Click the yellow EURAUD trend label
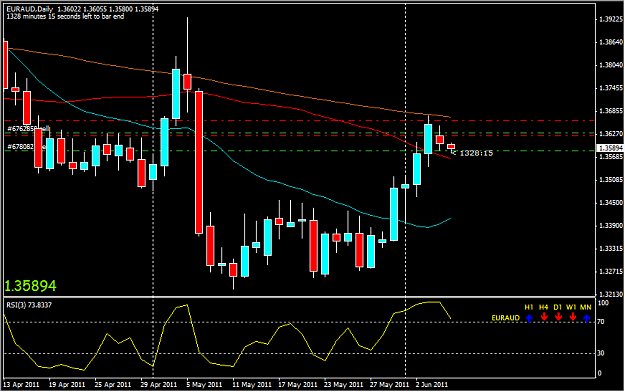This screenshot has height=392, width=625. click(x=505, y=318)
